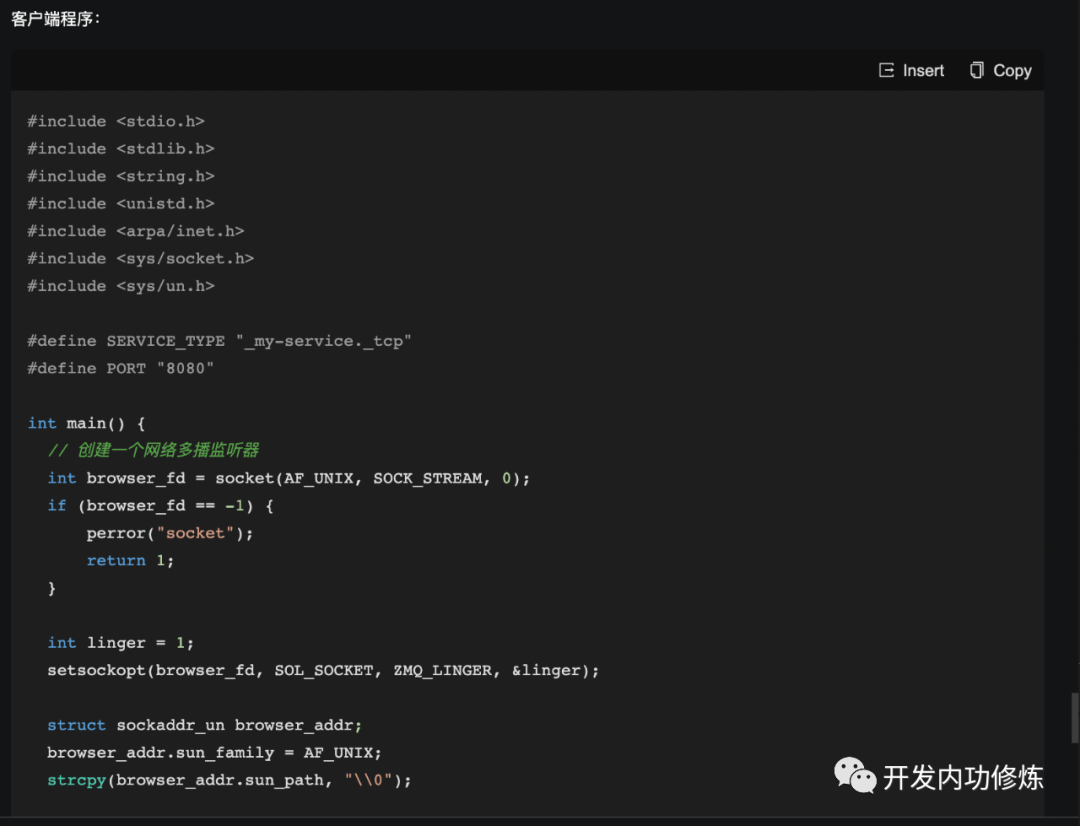Copy the code via Copy label
The width and height of the screenshot is (1080, 826).
click(1012, 70)
